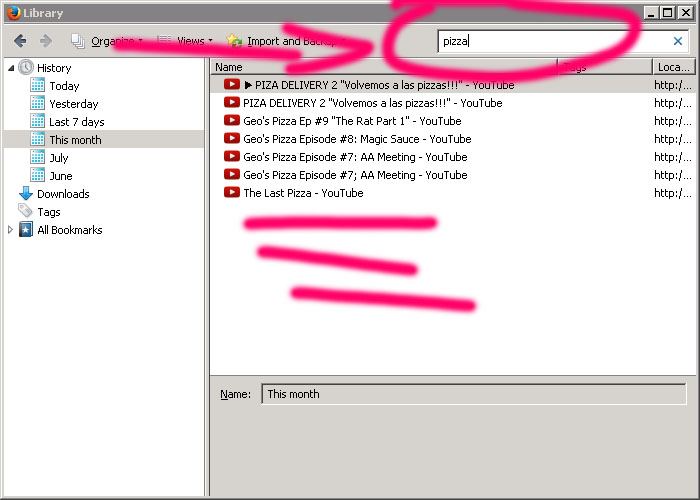700x500 pixels.
Task: Select the History clock icon
Action: pyautogui.click(x=26, y=67)
